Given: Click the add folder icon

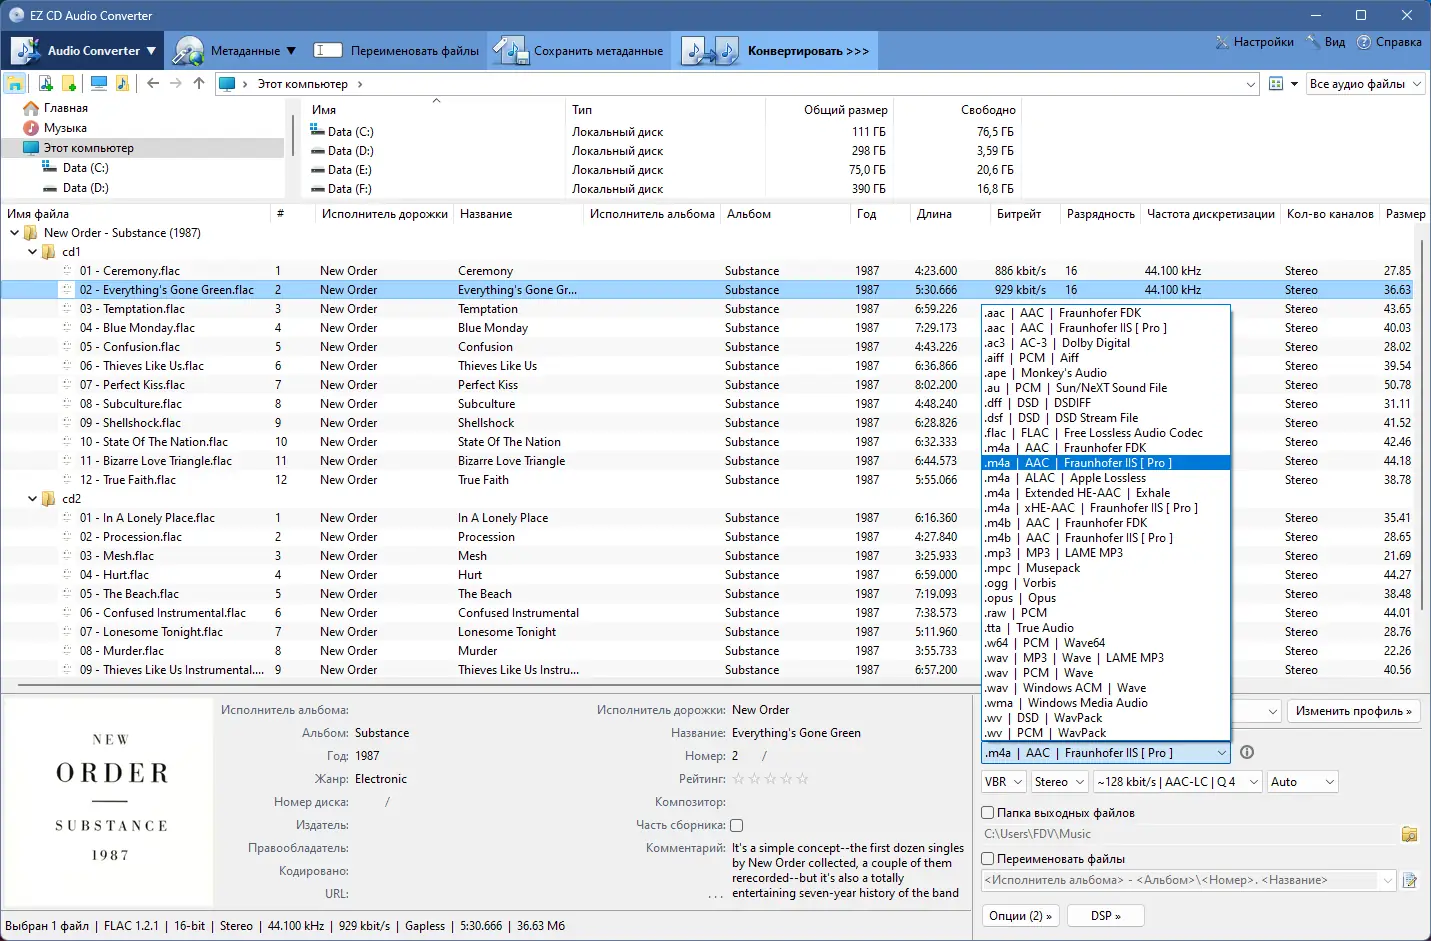Looking at the screenshot, I should pos(69,84).
